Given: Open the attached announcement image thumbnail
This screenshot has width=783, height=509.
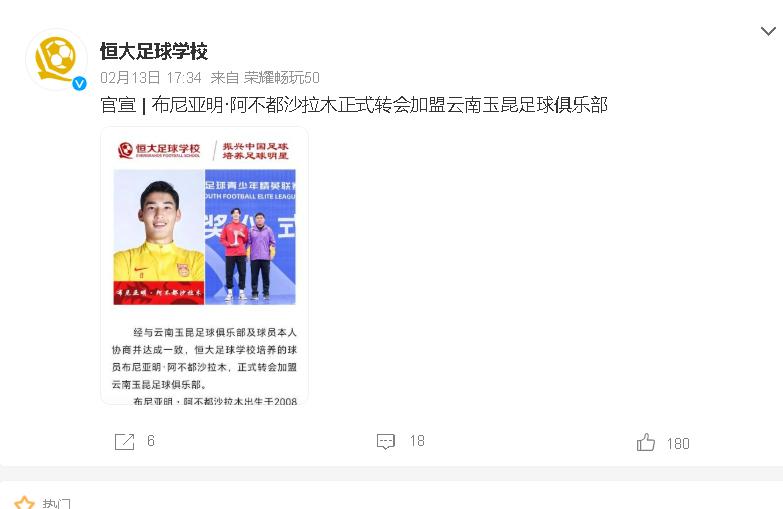Looking at the screenshot, I should pyautogui.click(x=204, y=265).
